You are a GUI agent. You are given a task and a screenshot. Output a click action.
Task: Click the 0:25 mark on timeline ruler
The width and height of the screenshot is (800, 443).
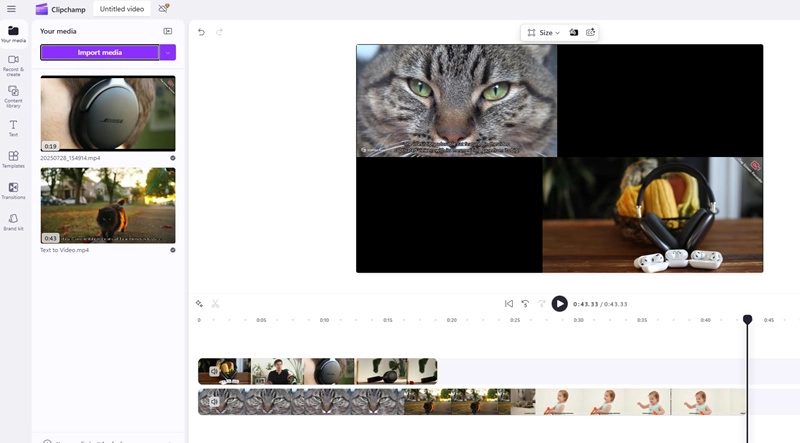coord(515,320)
